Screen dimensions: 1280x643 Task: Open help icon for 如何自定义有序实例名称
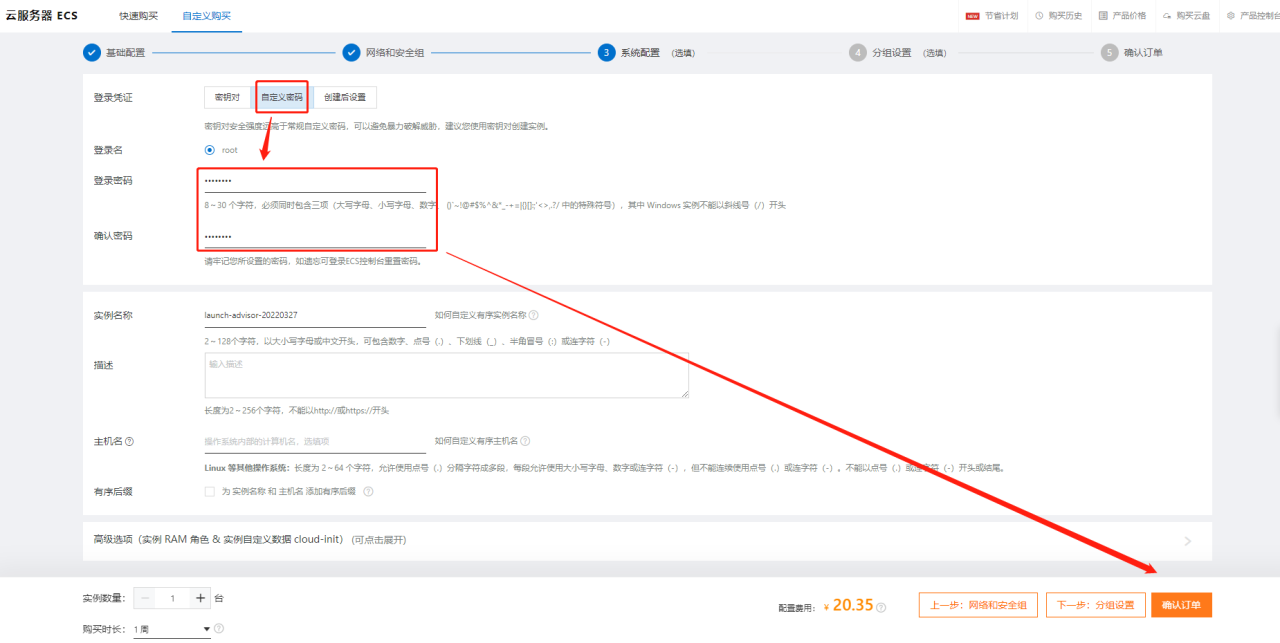coord(533,315)
